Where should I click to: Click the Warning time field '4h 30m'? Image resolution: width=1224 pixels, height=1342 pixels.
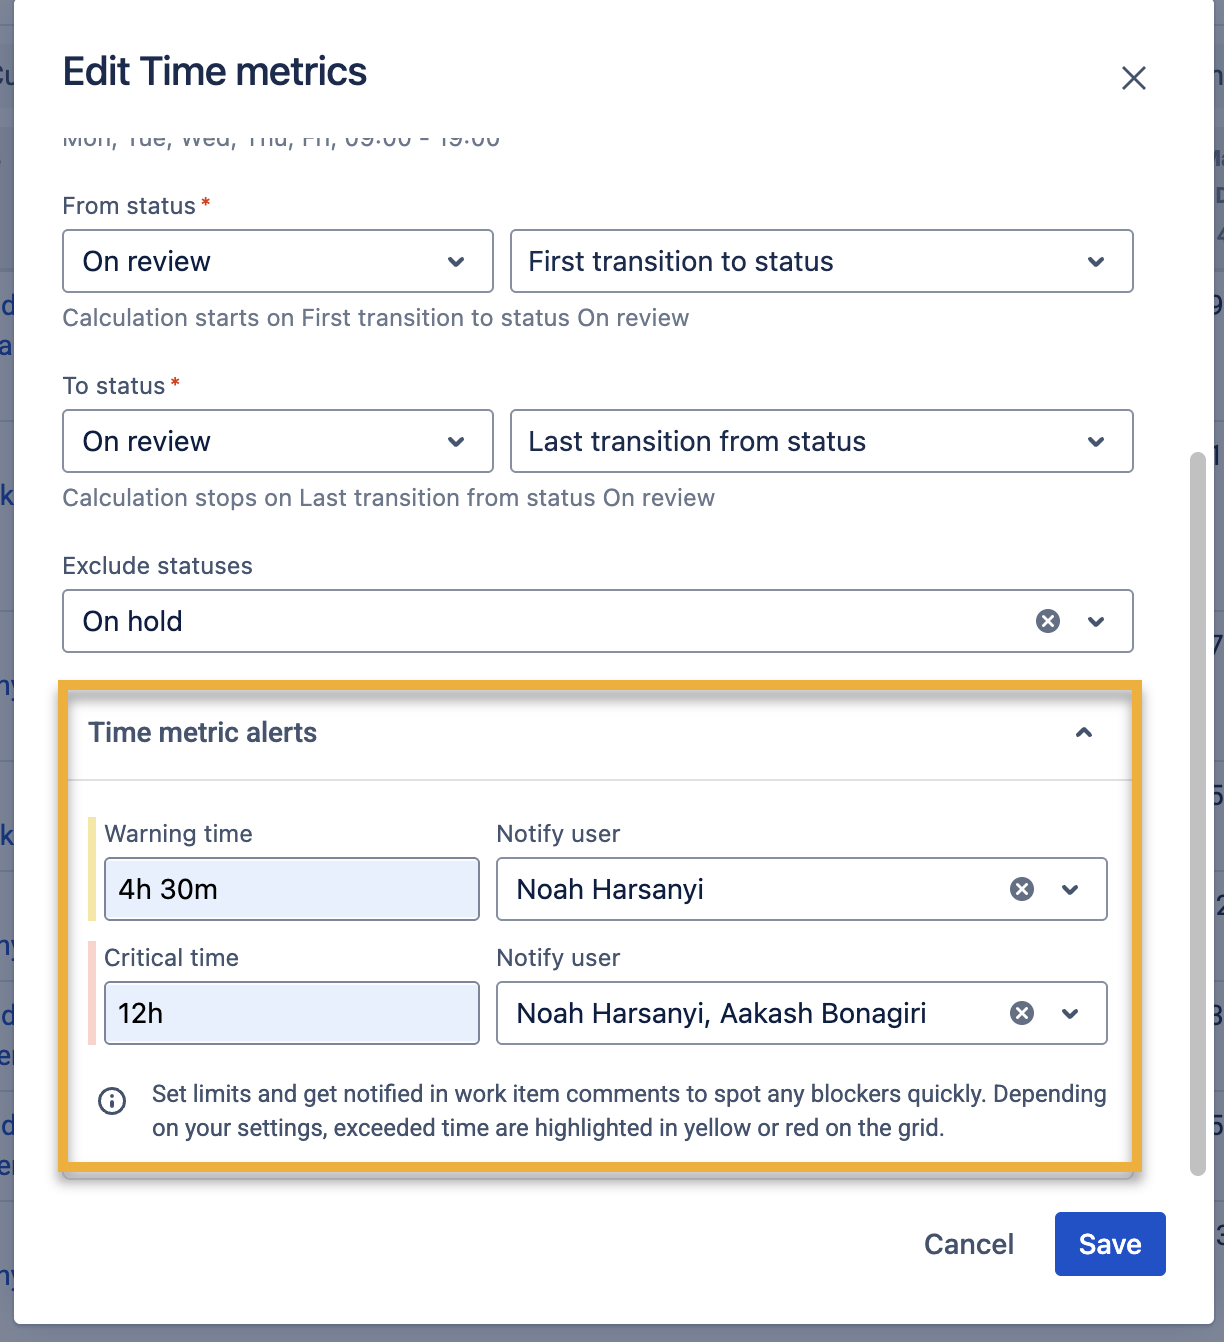pyautogui.click(x=292, y=889)
